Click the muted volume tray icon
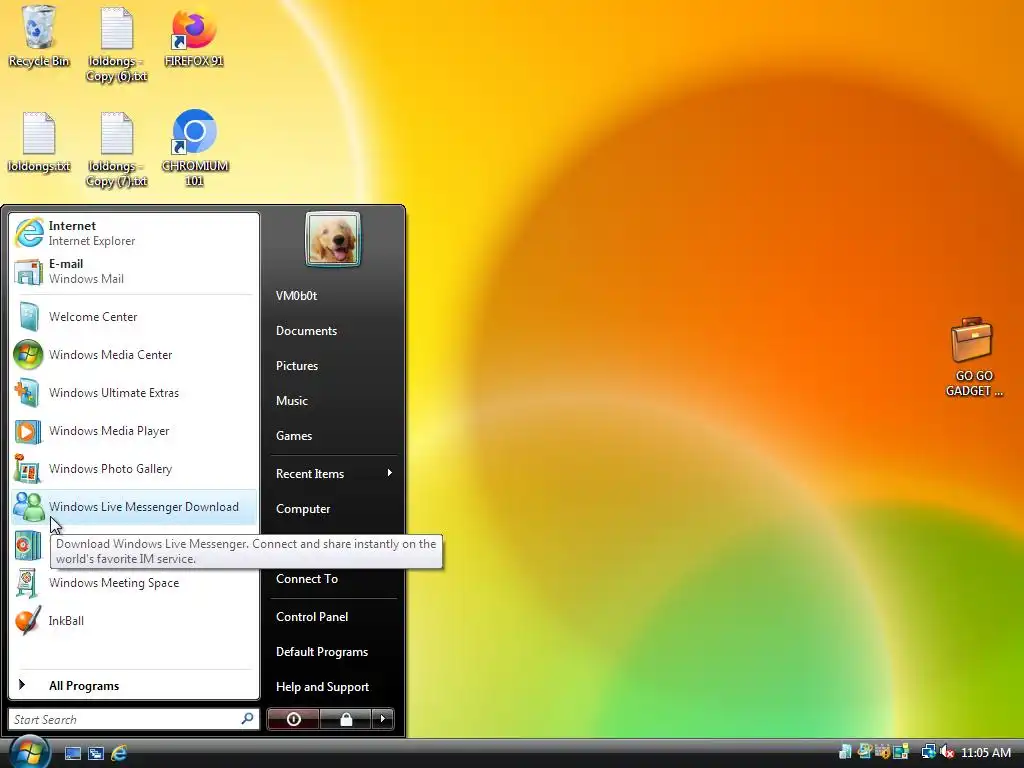This screenshot has width=1024, height=768. coord(947,752)
